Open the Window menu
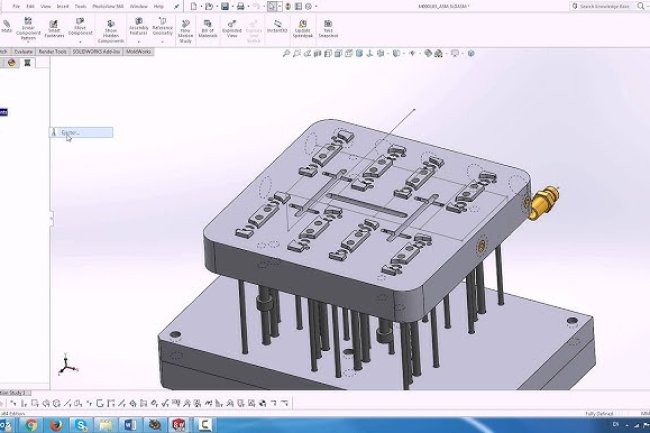 click(138, 7)
